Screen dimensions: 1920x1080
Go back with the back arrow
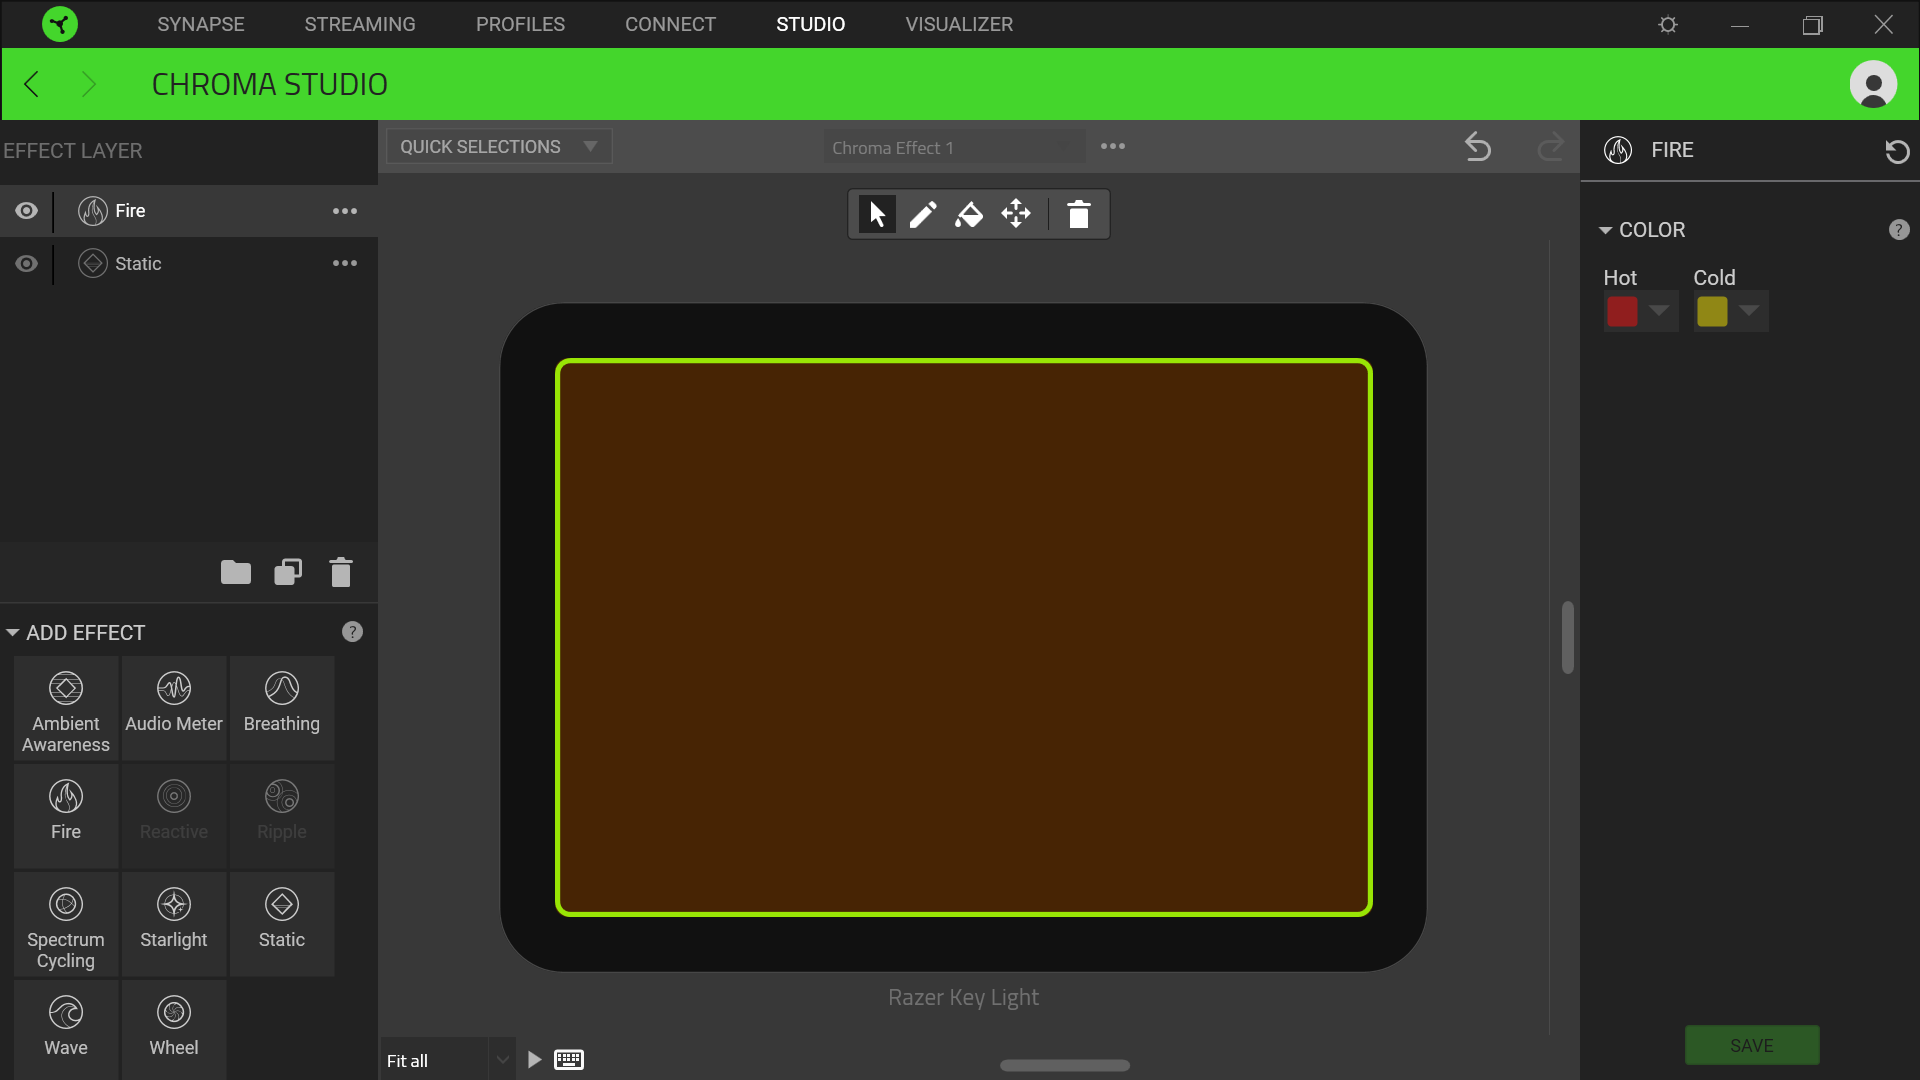pyautogui.click(x=31, y=84)
